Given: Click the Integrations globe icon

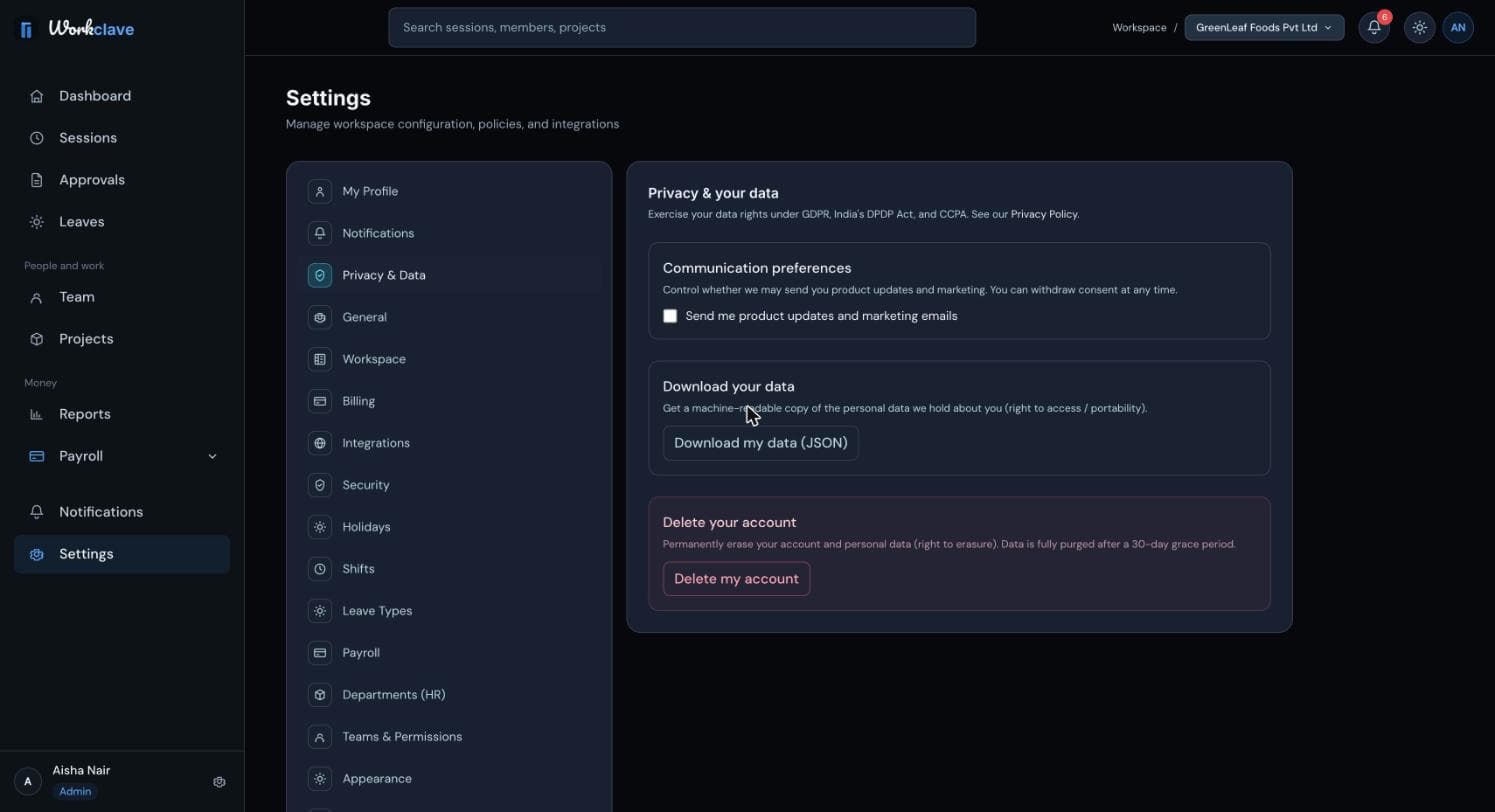Looking at the screenshot, I should [x=320, y=443].
